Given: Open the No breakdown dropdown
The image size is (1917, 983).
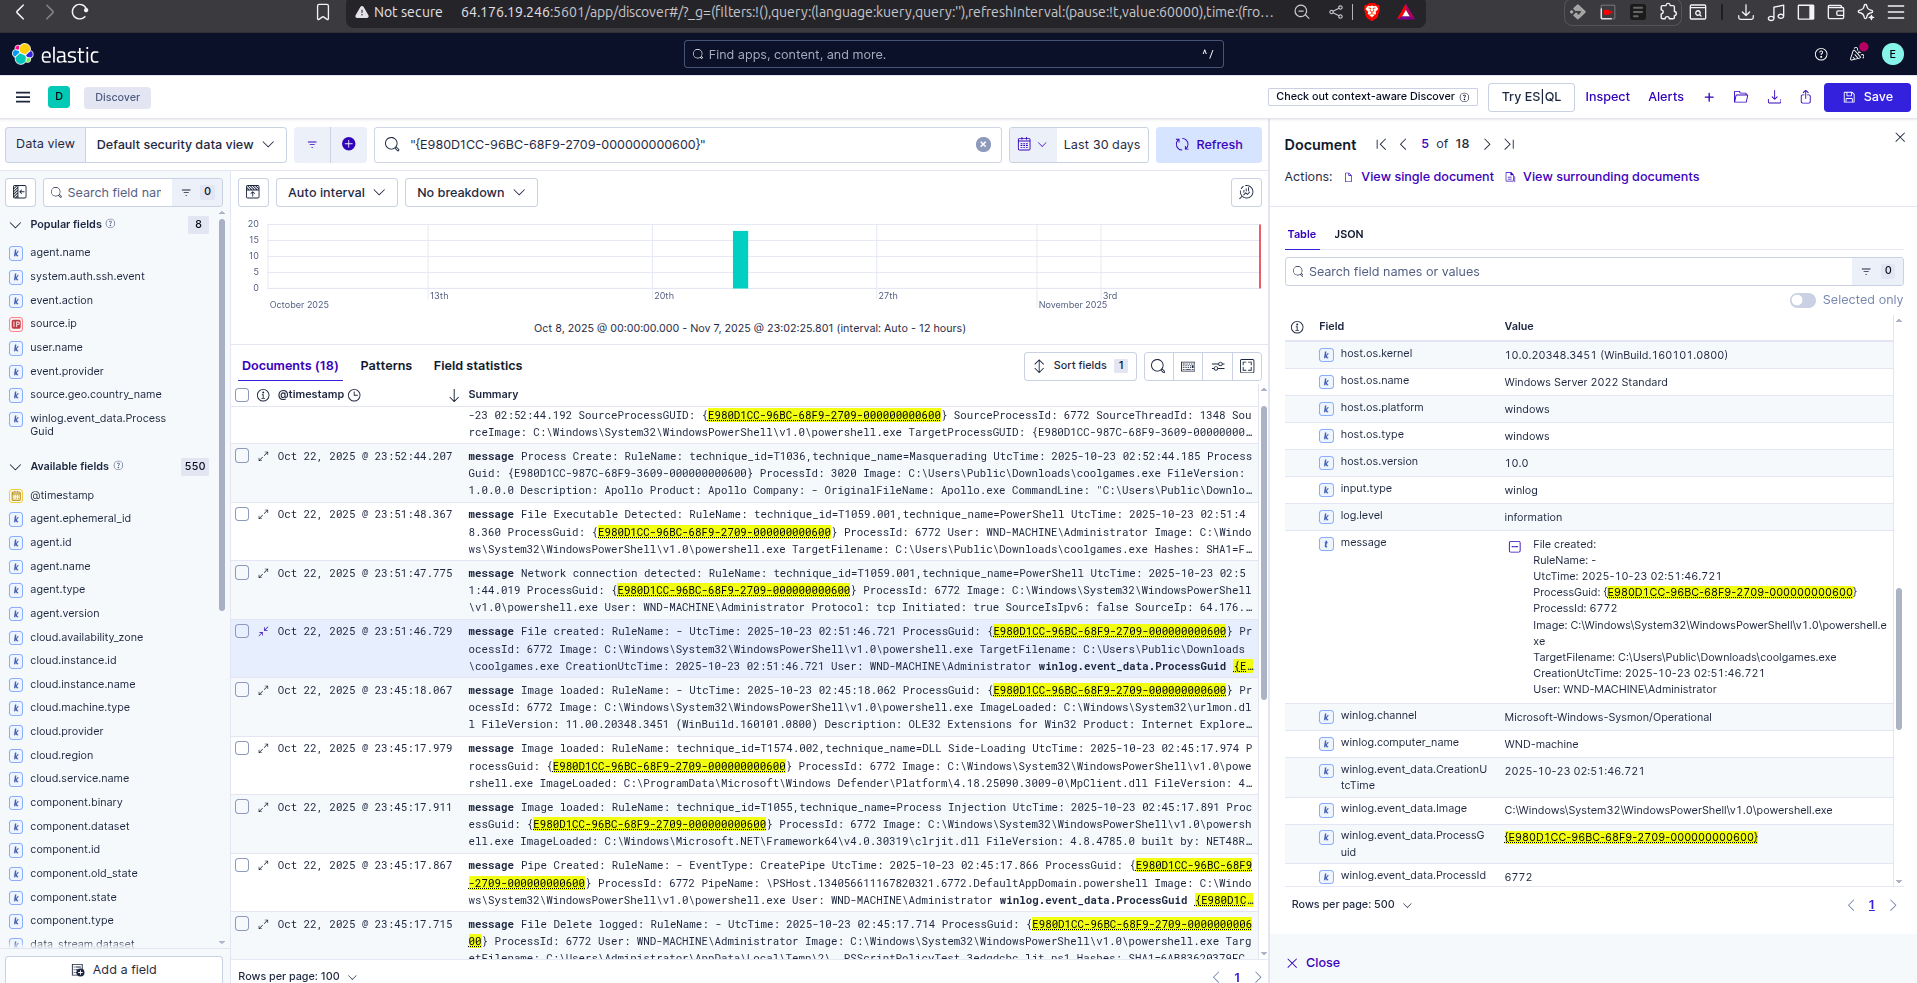Looking at the screenshot, I should point(470,192).
